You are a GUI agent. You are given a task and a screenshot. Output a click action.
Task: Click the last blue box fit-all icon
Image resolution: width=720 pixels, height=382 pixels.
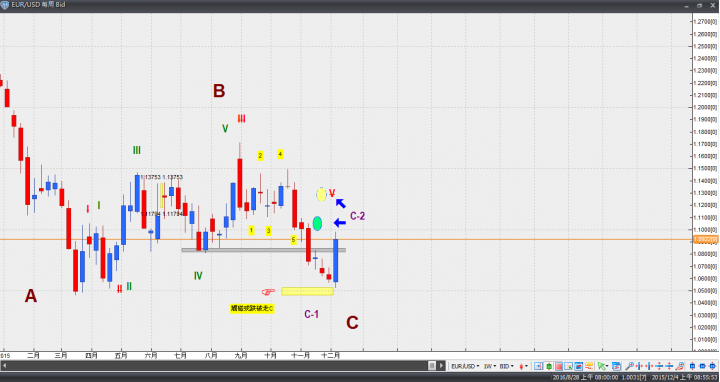(x=713, y=366)
